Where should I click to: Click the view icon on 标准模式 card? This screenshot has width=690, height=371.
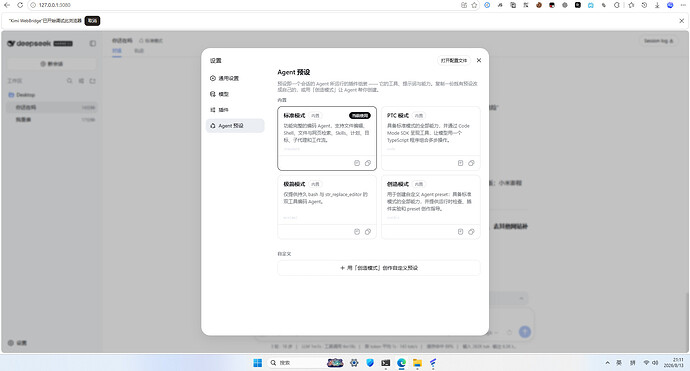(357, 163)
